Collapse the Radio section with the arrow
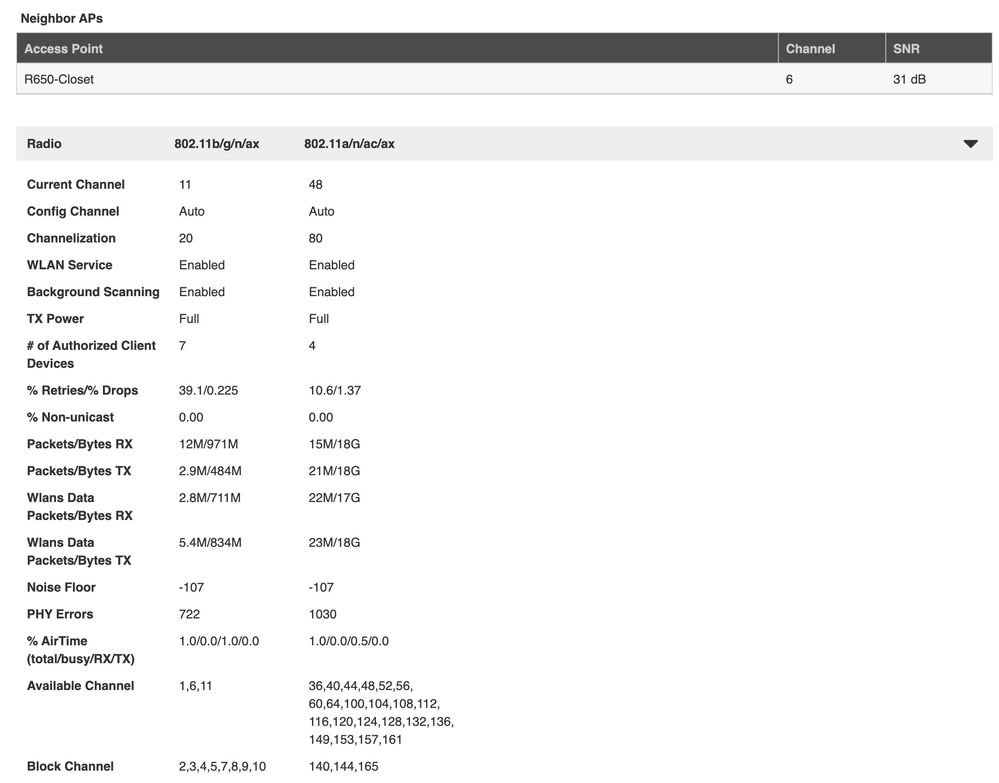The height and width of the screenshot is (783, 999). click(x=969, y=144)
